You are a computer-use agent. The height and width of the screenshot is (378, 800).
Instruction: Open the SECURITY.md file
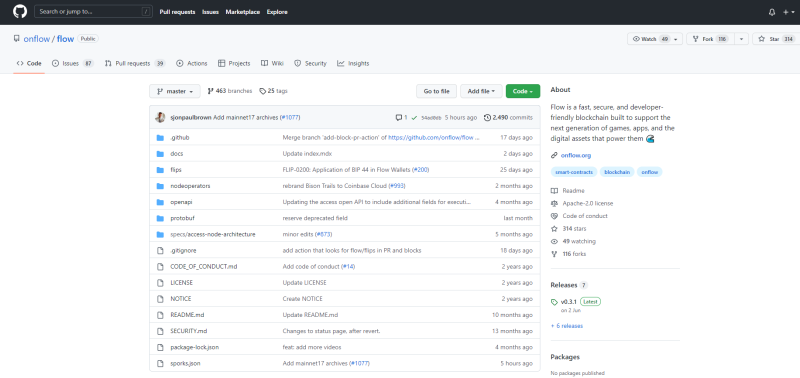pos(189,331)
